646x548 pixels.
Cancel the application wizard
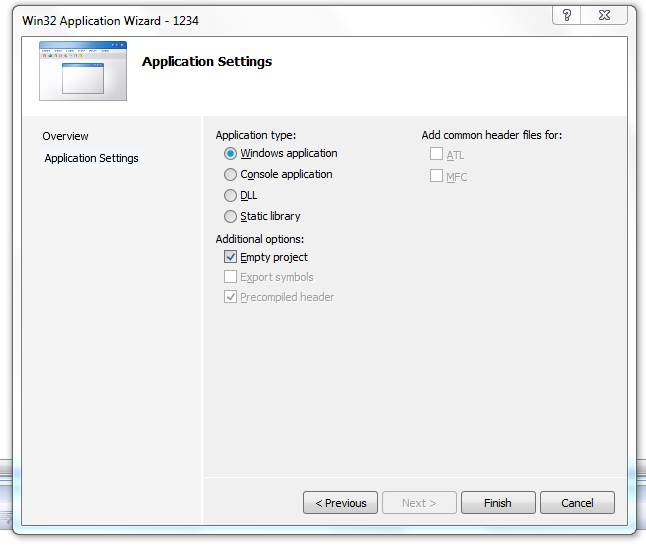point(577,503)
